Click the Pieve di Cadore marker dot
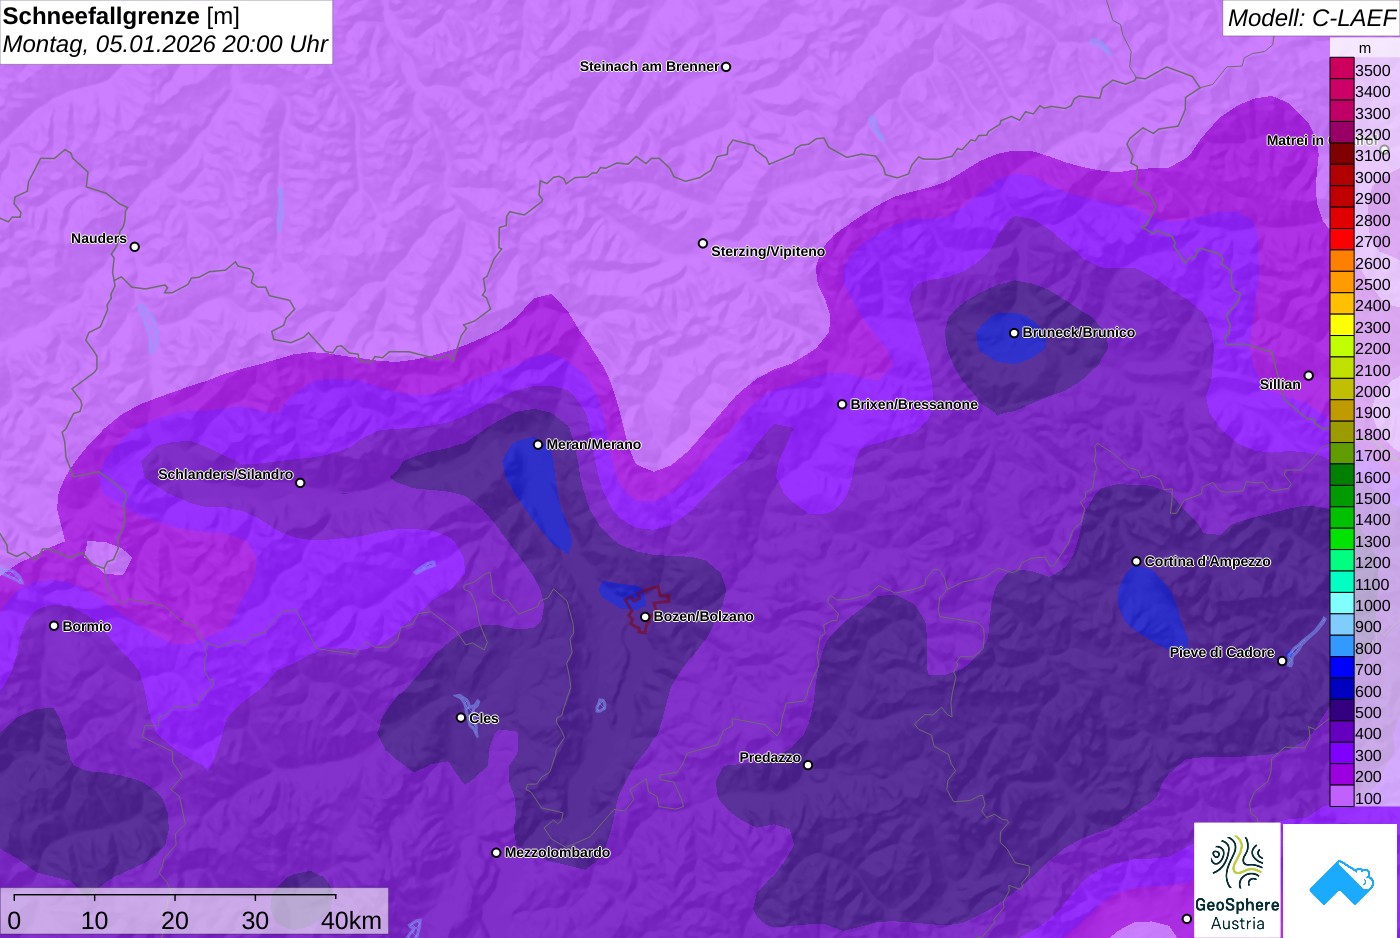Image resolution: width=1400 pixels, height=938 pixels. (x=1282, y=661)
